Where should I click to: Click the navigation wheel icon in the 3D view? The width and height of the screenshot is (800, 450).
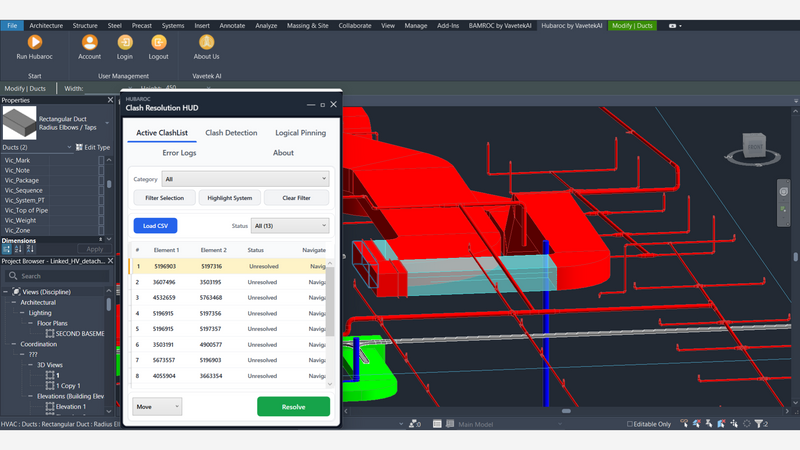[784, 192]
